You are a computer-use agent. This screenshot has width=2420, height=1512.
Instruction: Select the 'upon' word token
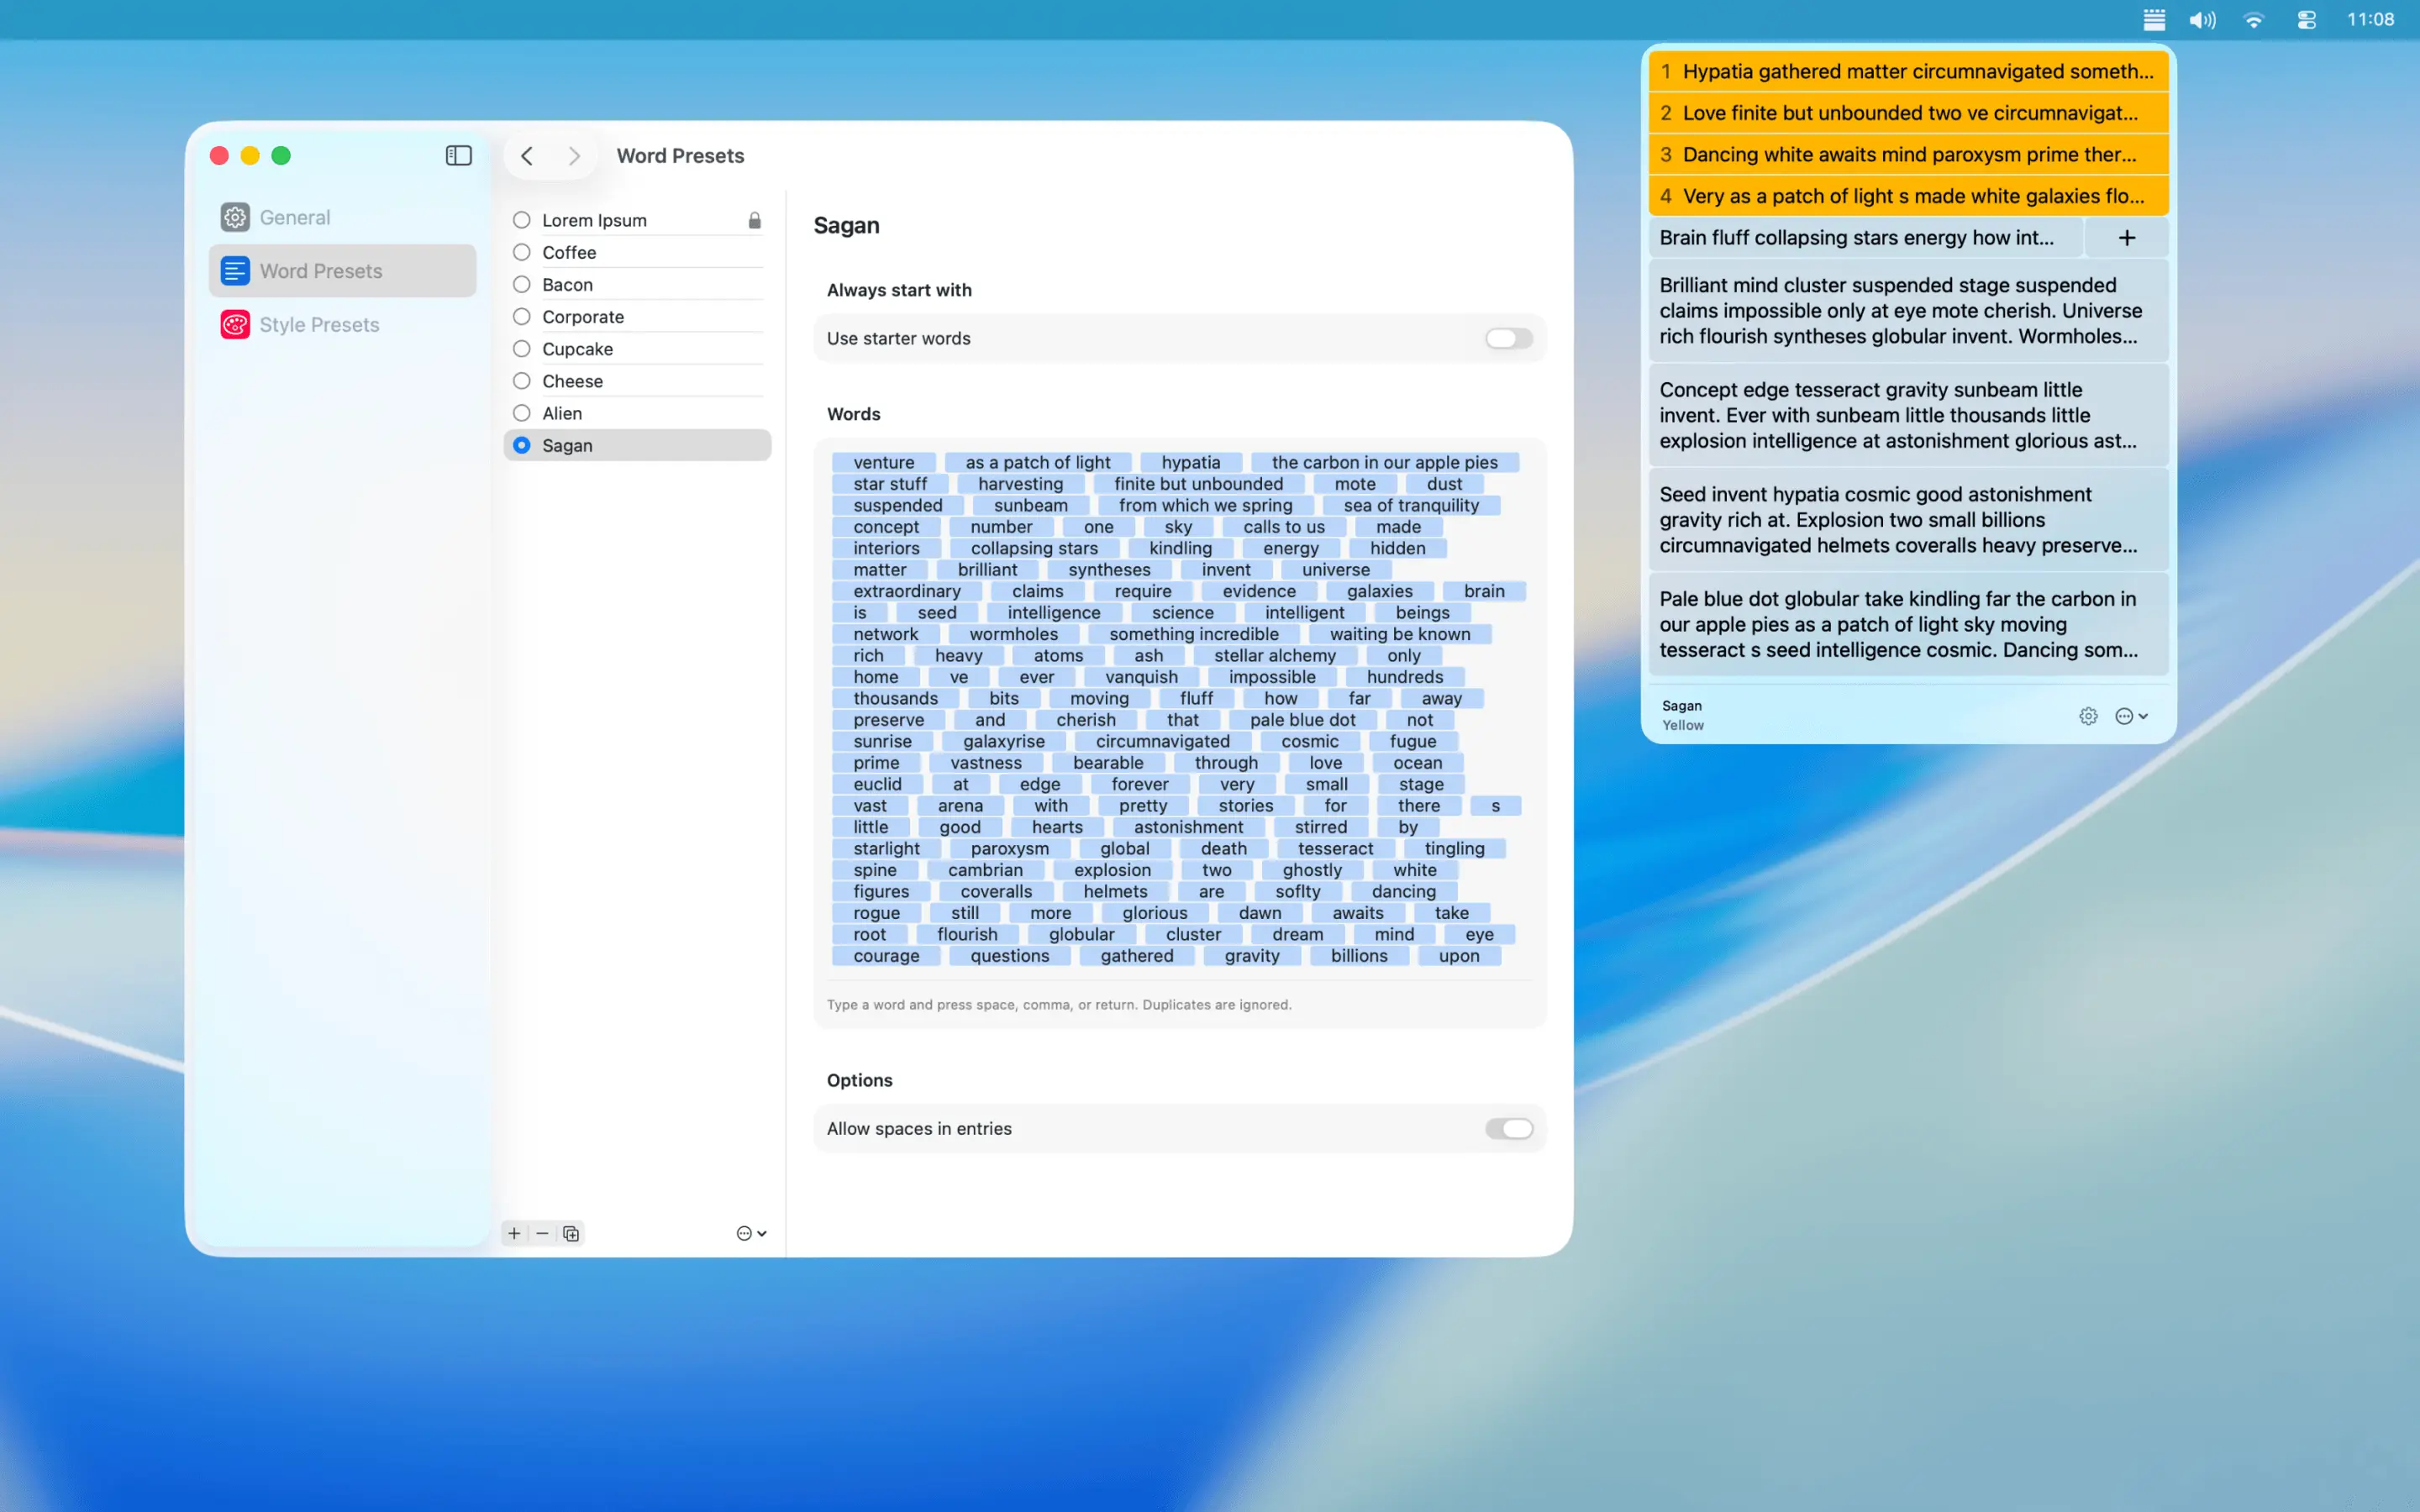(1459, 955)
